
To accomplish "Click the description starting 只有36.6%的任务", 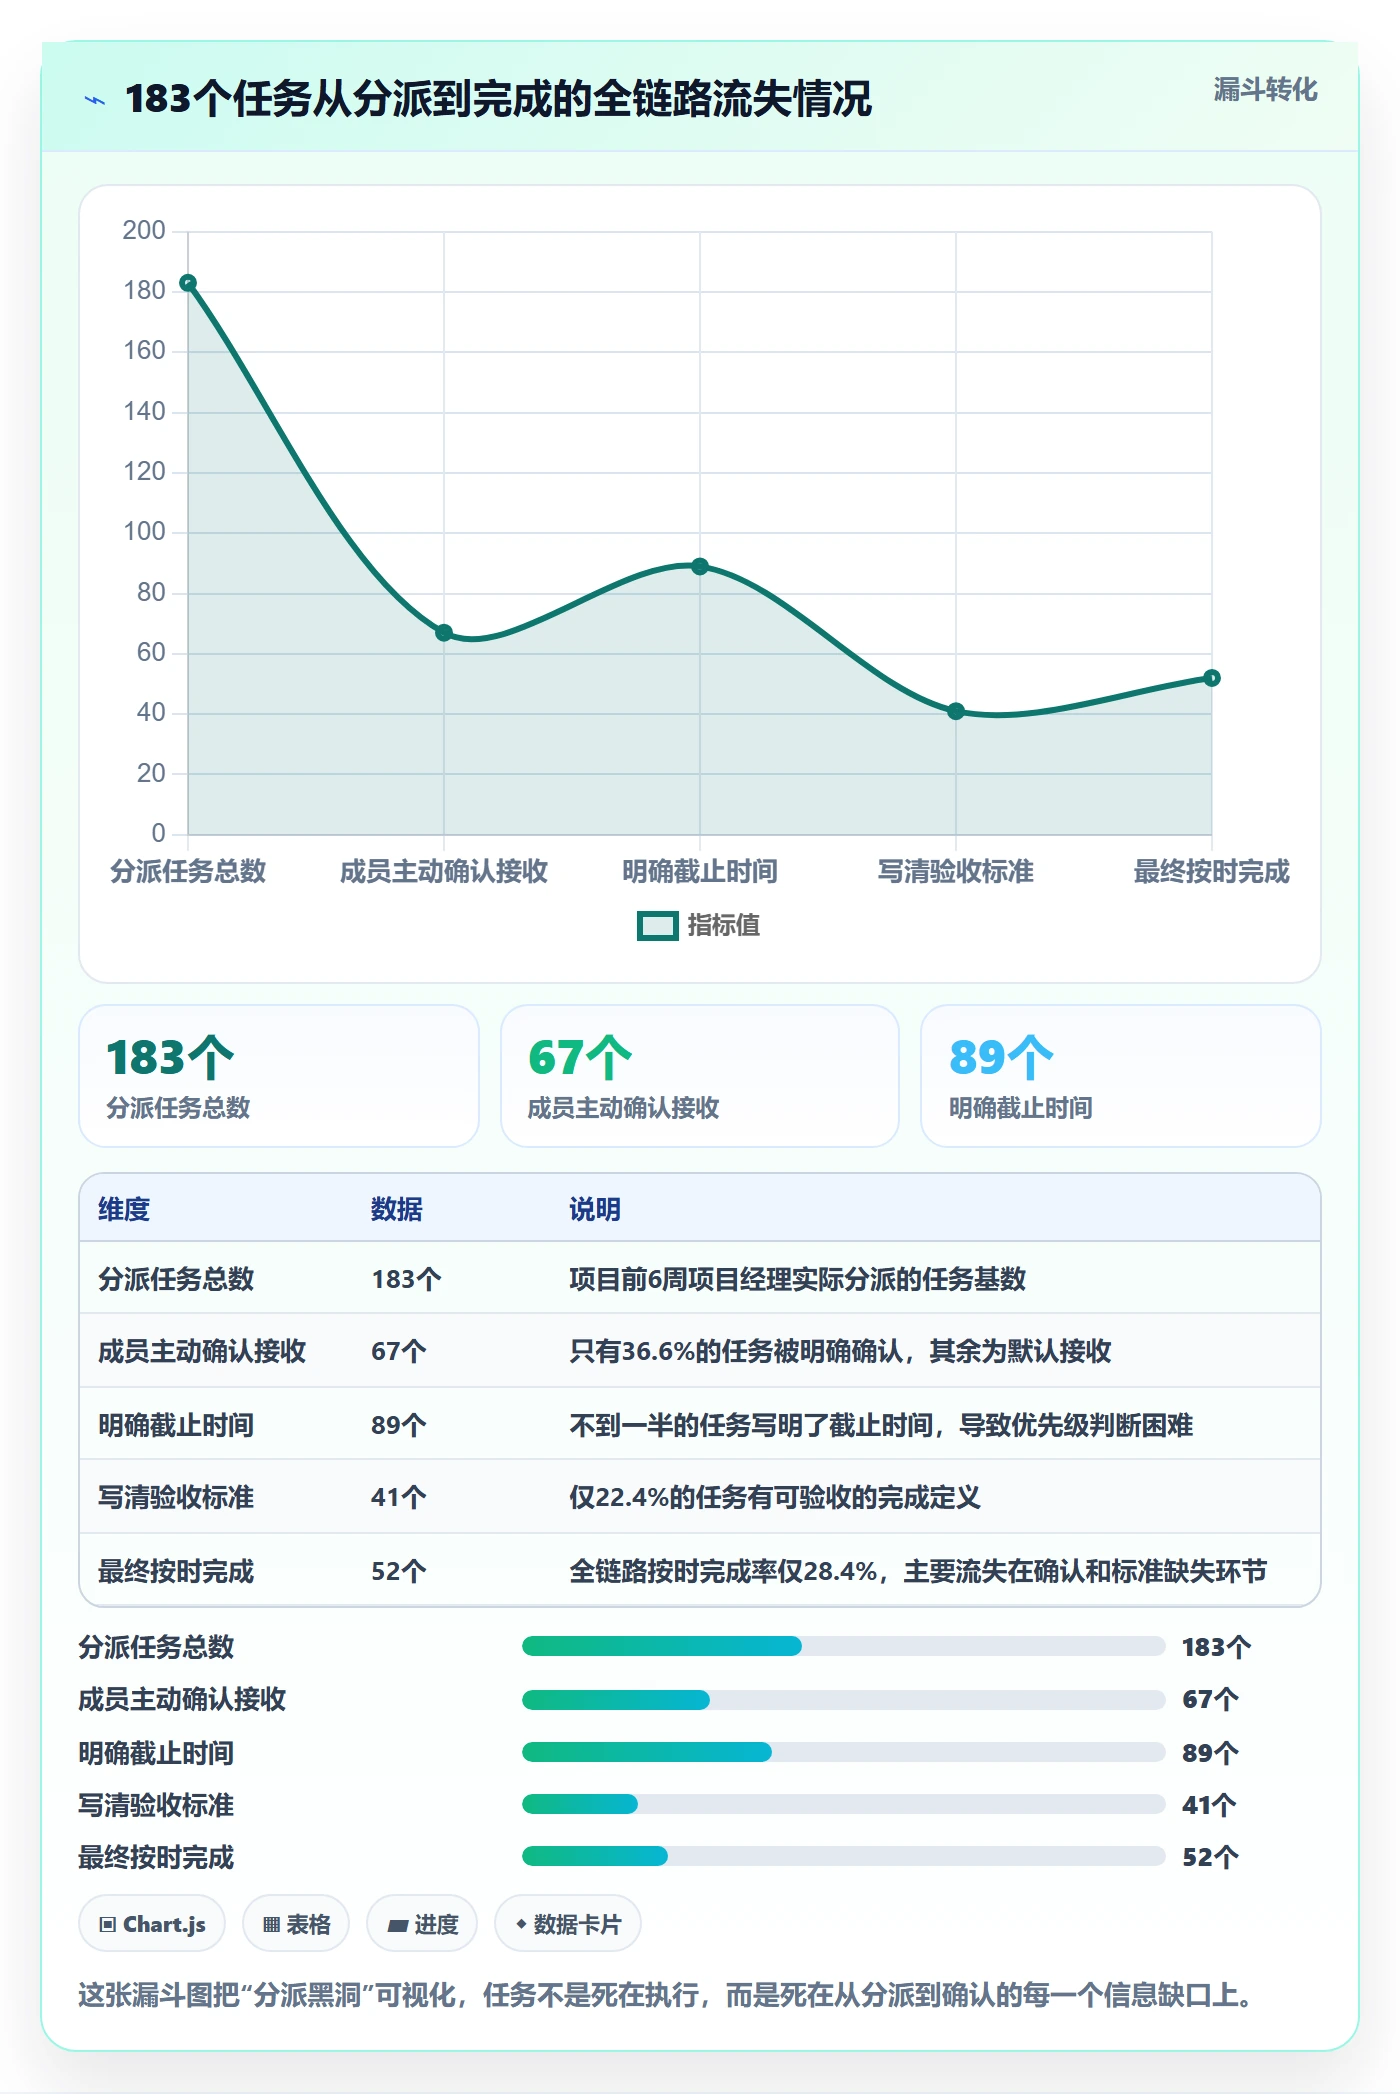I will [x=840, y=1352].
